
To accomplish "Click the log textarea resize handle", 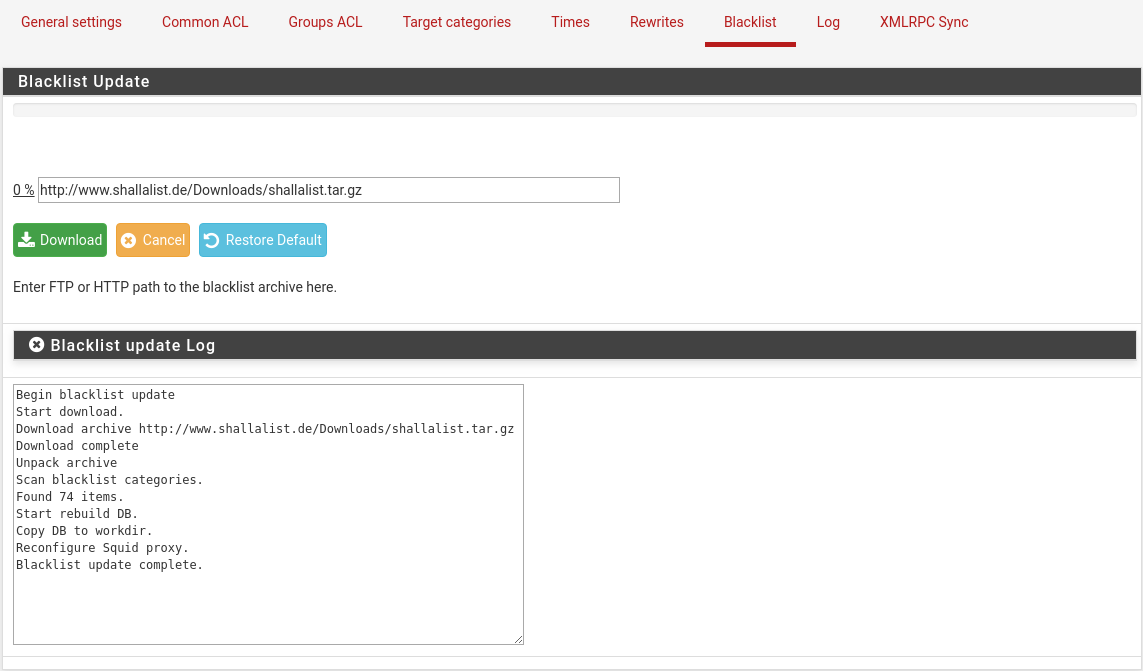I will [x=518, y=640].
